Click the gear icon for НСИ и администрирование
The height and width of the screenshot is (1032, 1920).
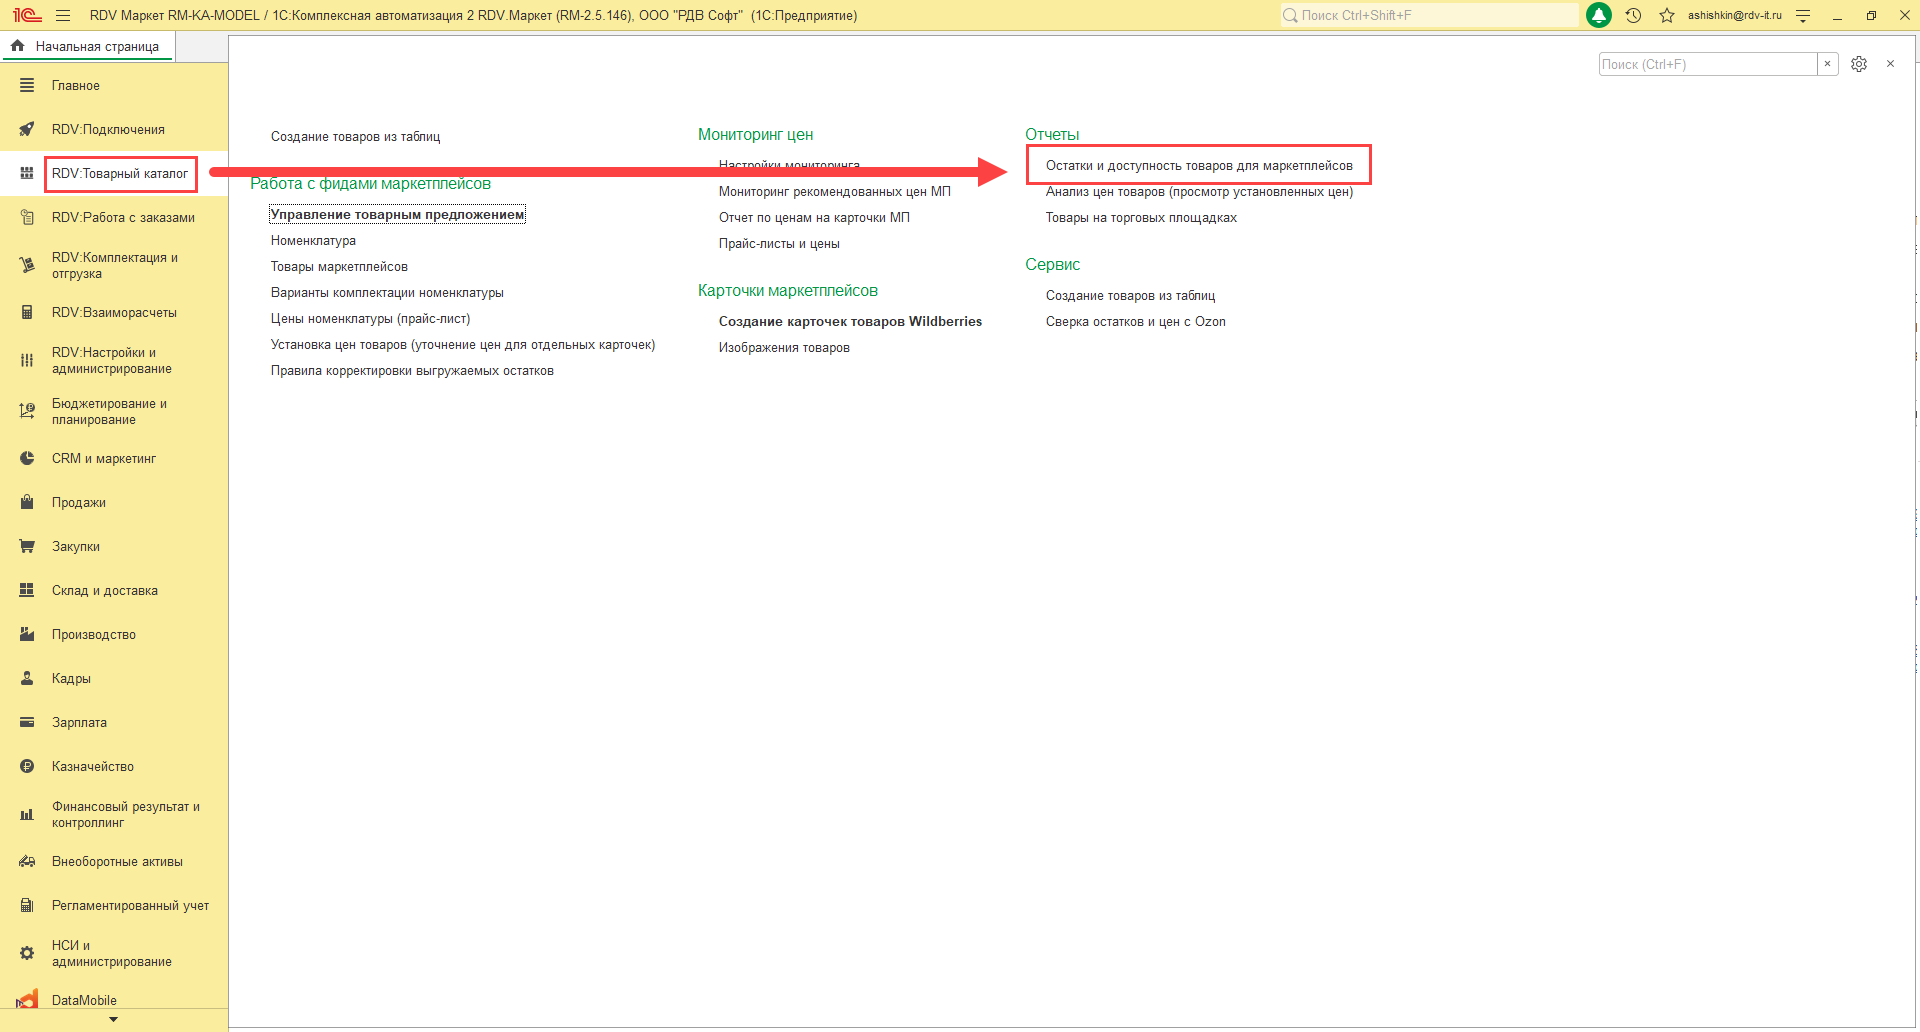point(27,954)
